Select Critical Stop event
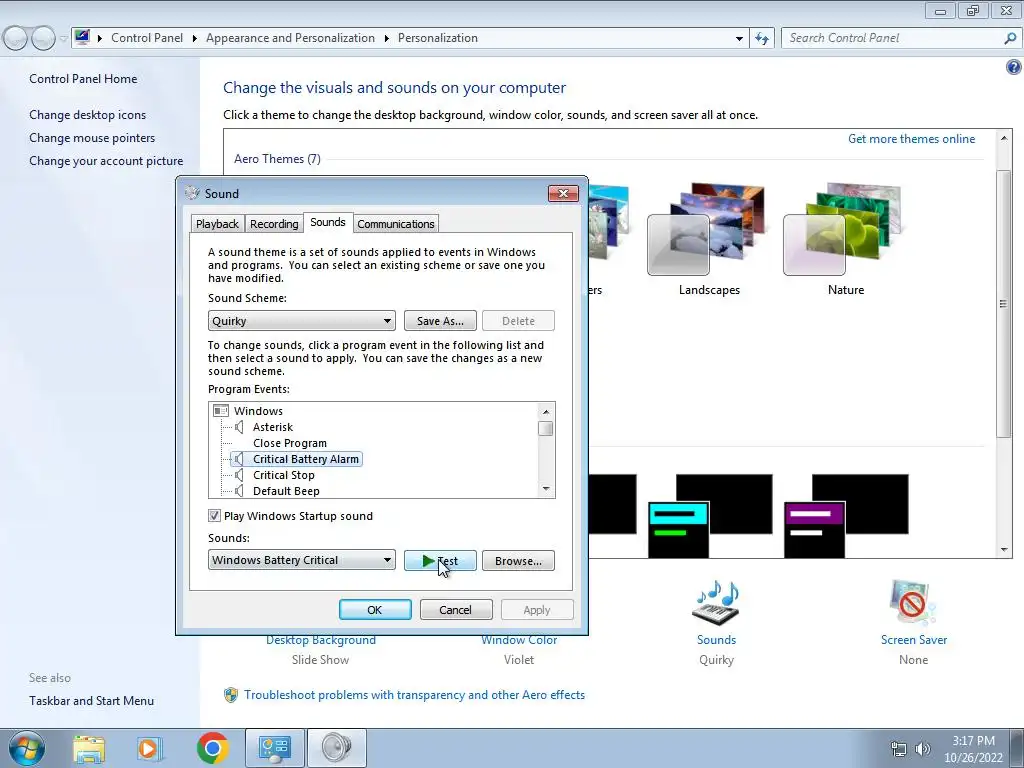Screen dimensions: 1024x768 tap(283, 475)
